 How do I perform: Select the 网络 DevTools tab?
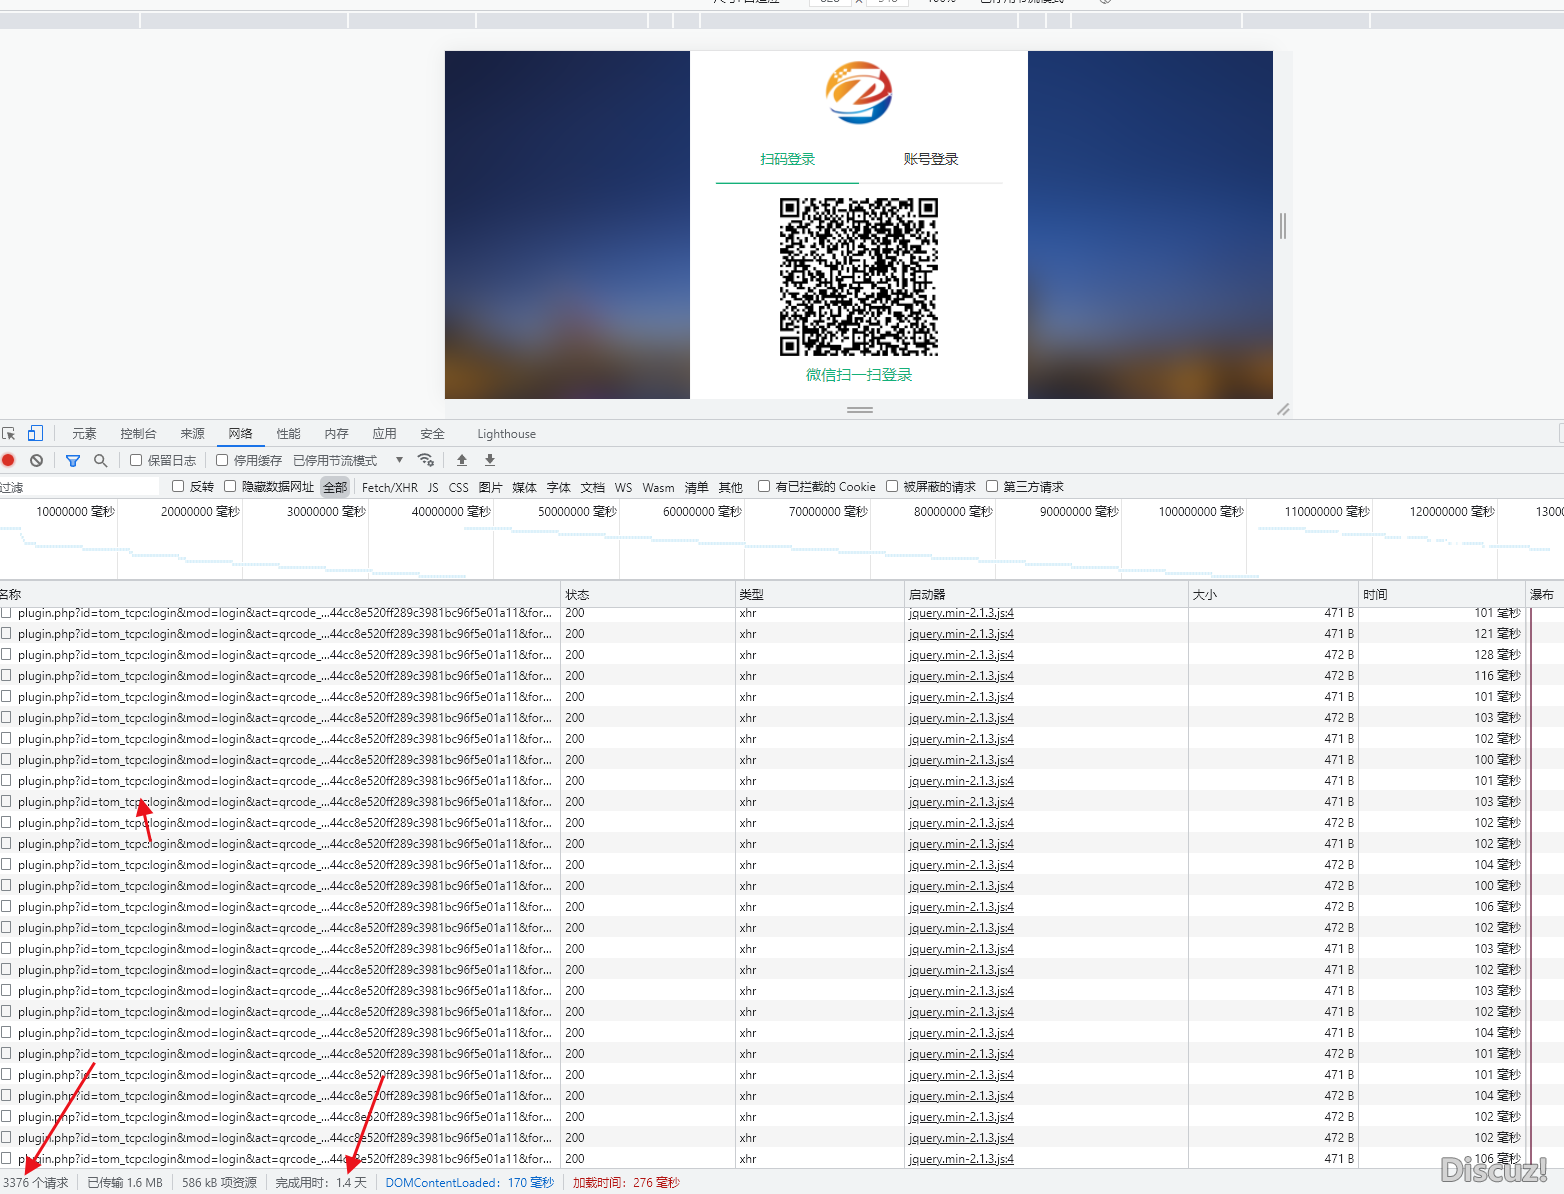pyautogui.click(x=240, y=434)
